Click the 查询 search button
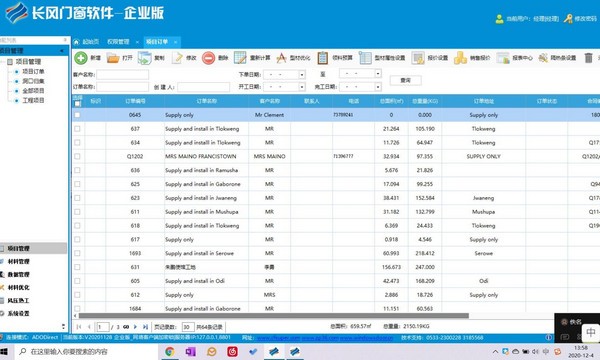Viewport: 600px width, 360px height. [406, 80]
